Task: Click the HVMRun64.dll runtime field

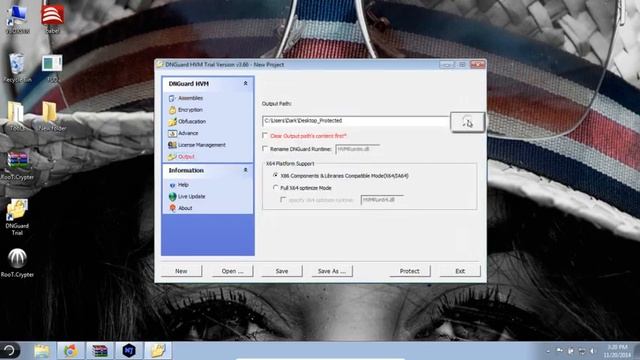Action: pyautogui.click(x=382, y=200)
